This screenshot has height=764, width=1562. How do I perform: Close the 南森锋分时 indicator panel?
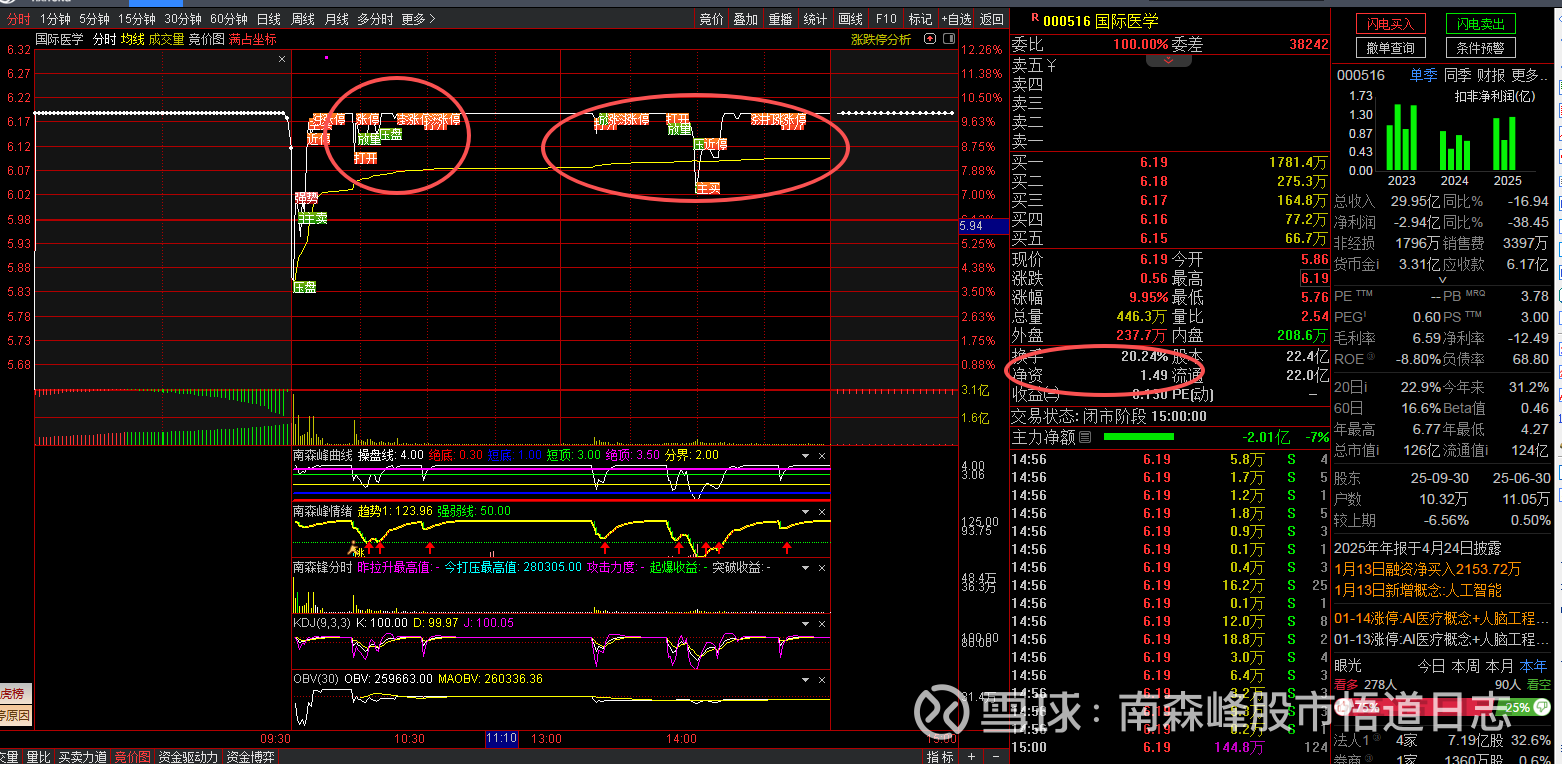click(x=823, y=567)
